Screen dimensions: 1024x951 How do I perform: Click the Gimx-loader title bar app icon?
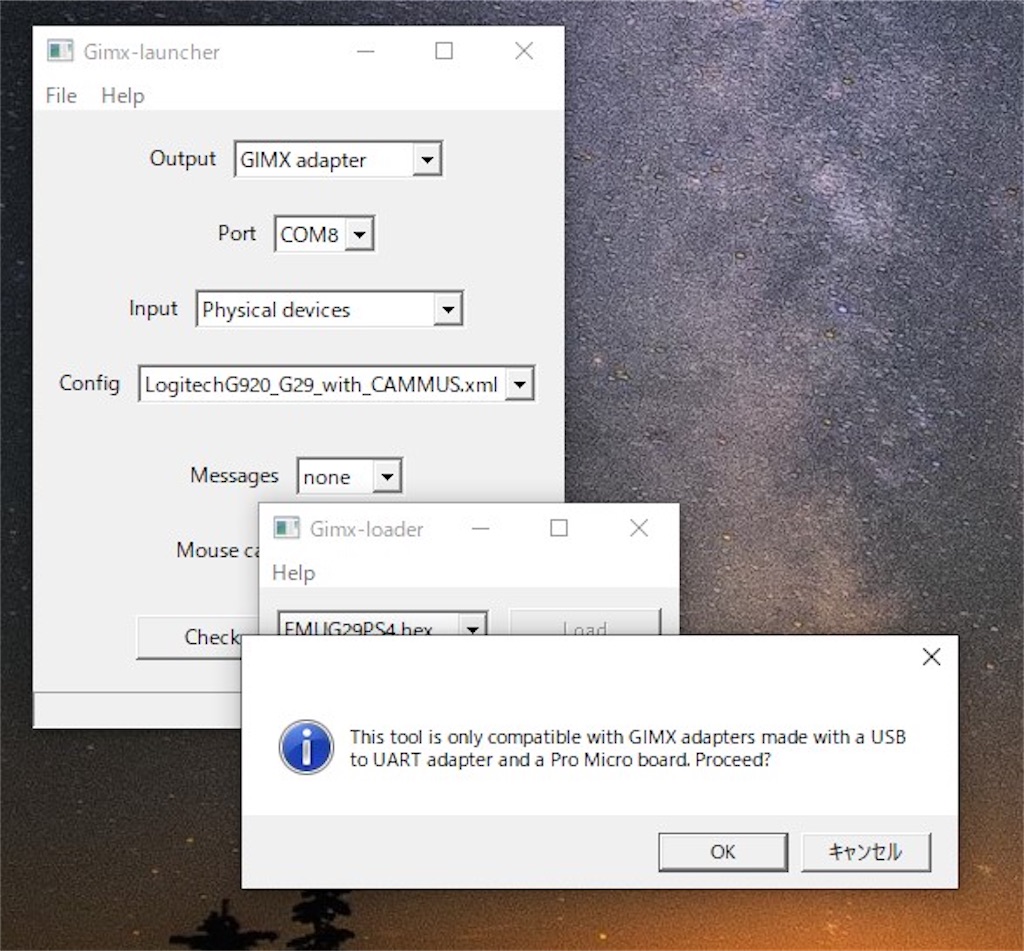[286, 528]
